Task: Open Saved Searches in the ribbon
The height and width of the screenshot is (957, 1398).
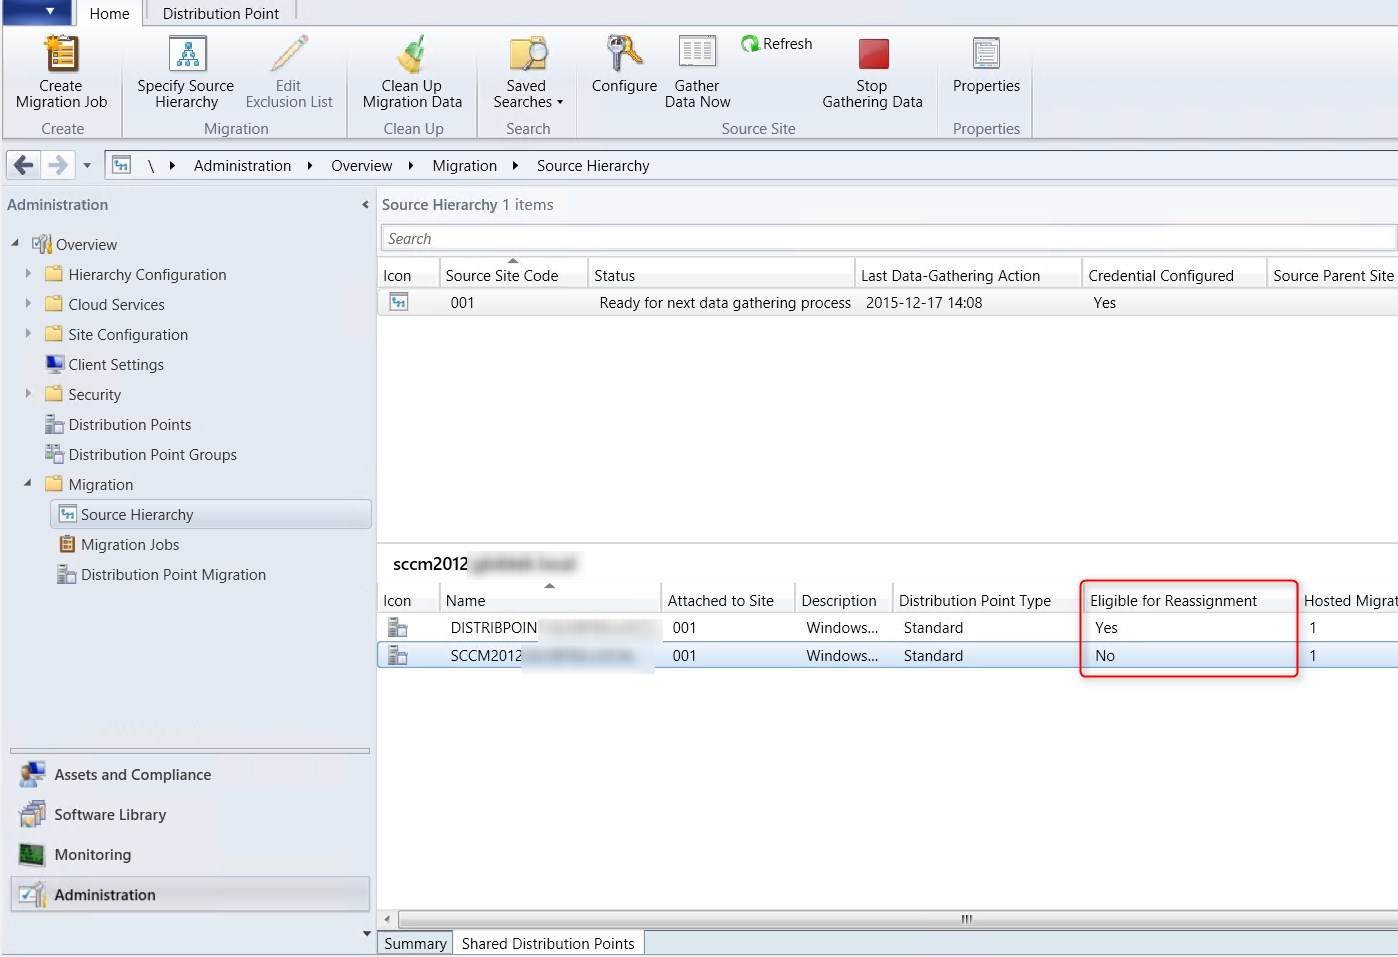Action: coord(527,55)
